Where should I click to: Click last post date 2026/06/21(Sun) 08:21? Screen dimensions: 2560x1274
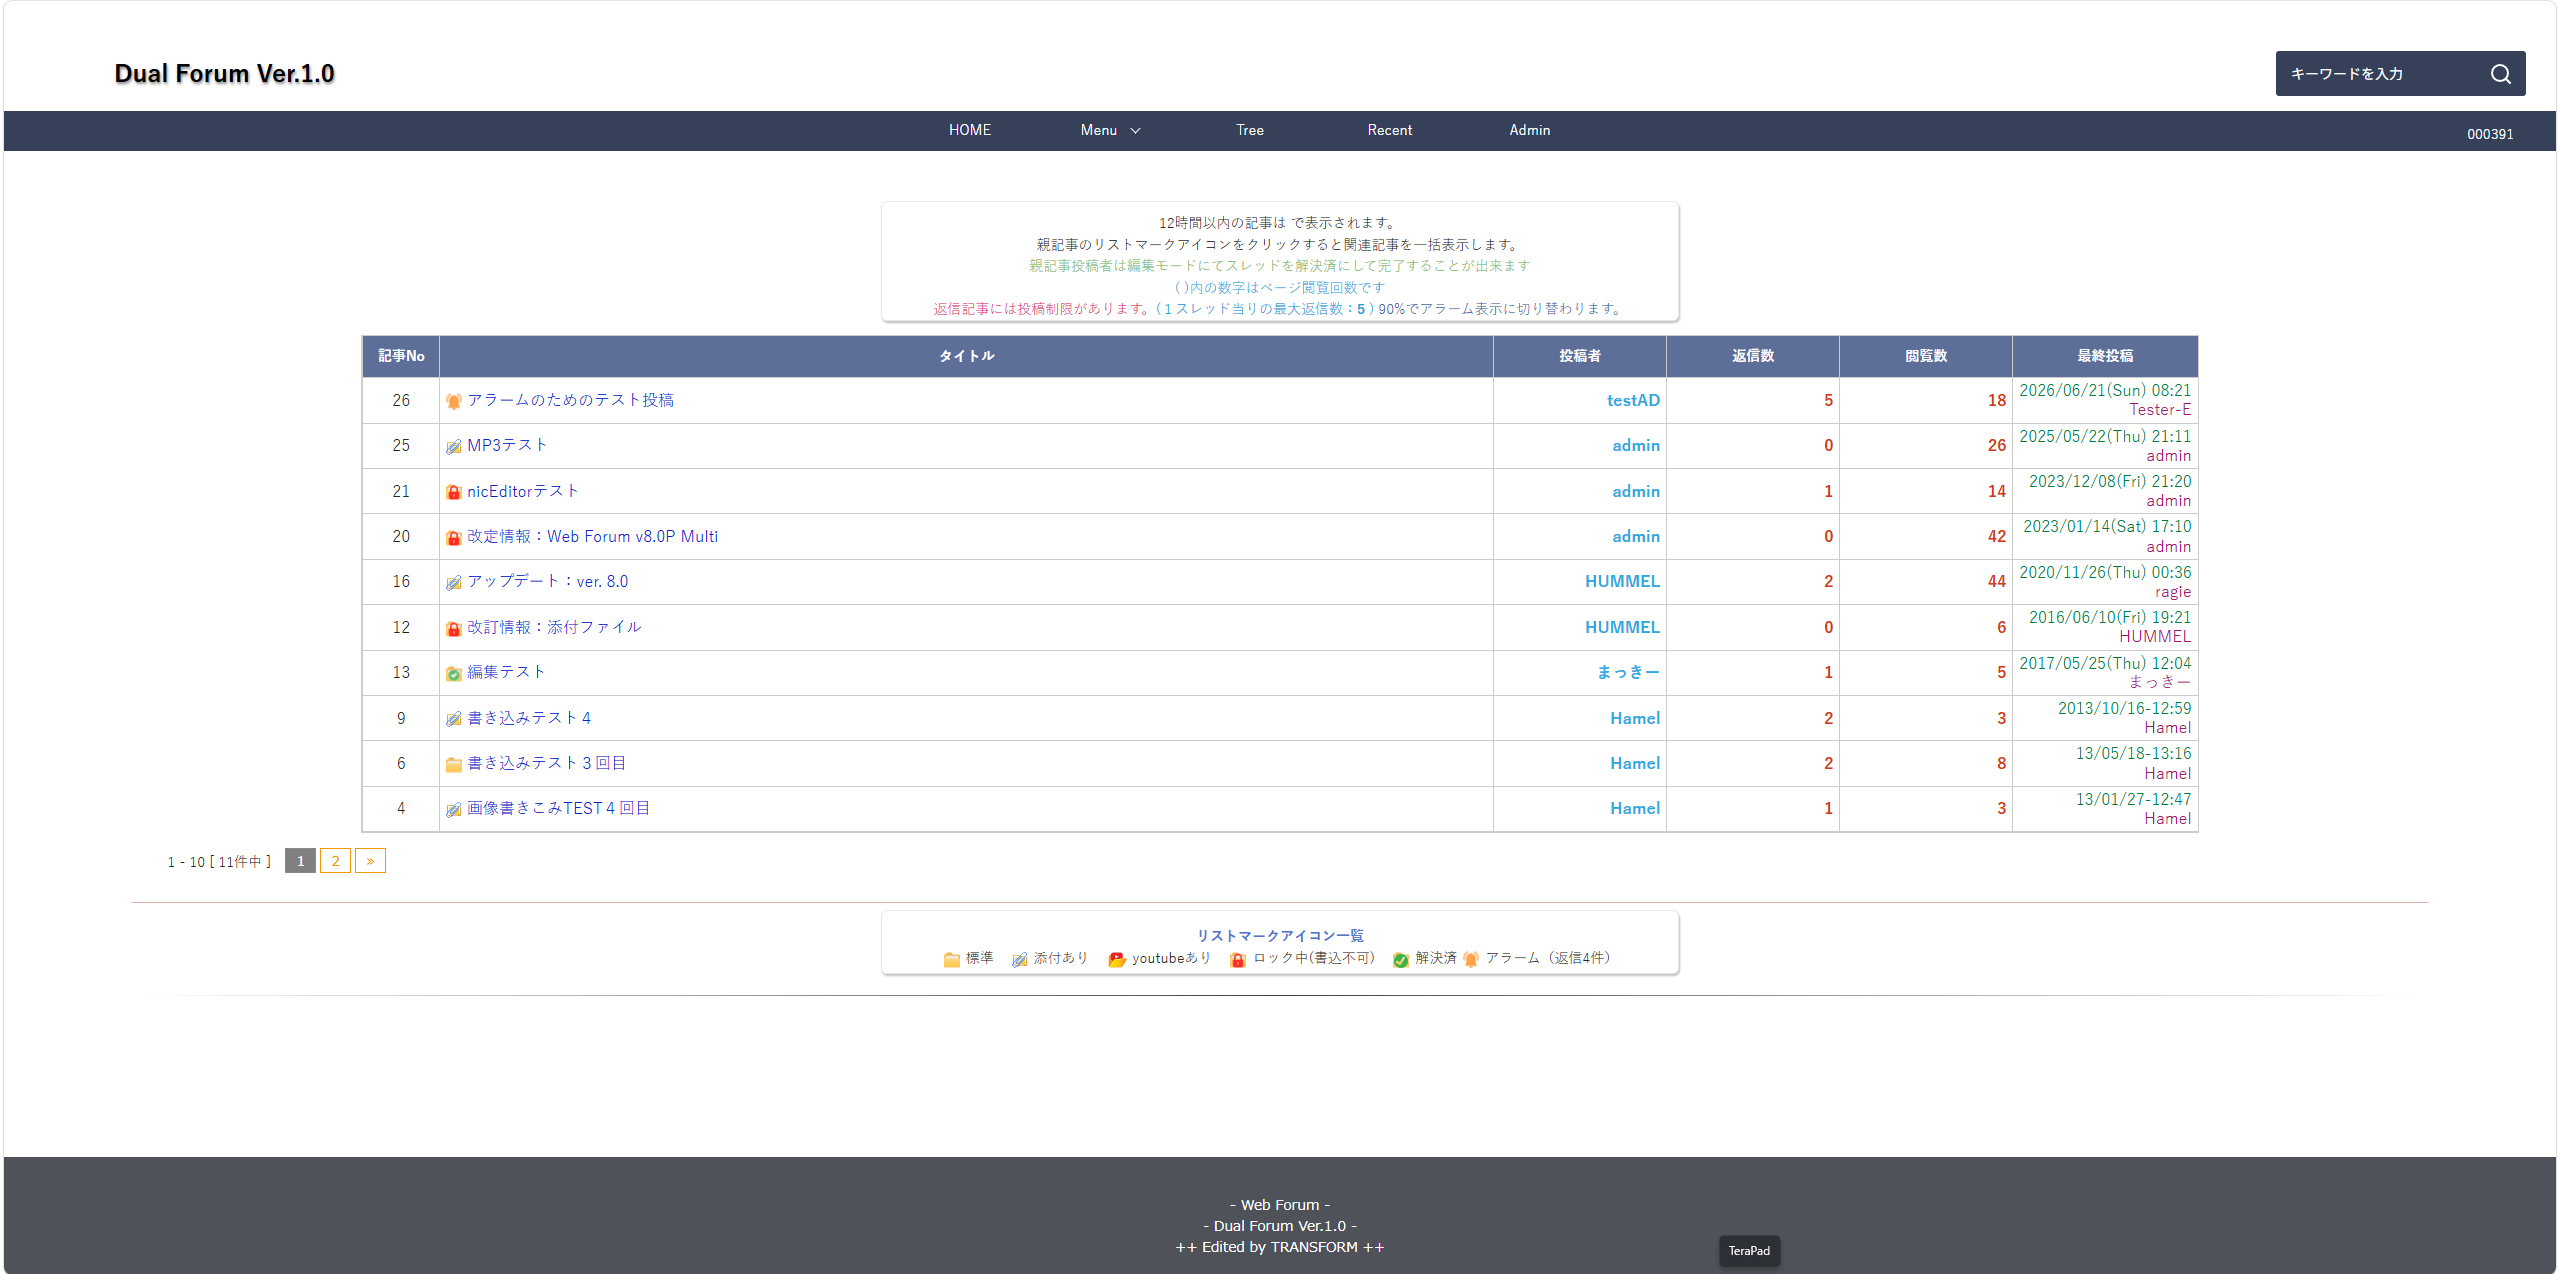pos(2105,390)
